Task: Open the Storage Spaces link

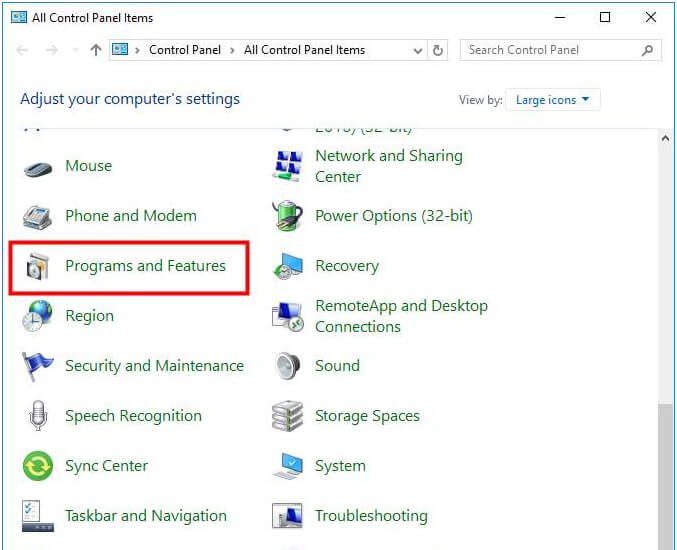Action: pos(367,416)
